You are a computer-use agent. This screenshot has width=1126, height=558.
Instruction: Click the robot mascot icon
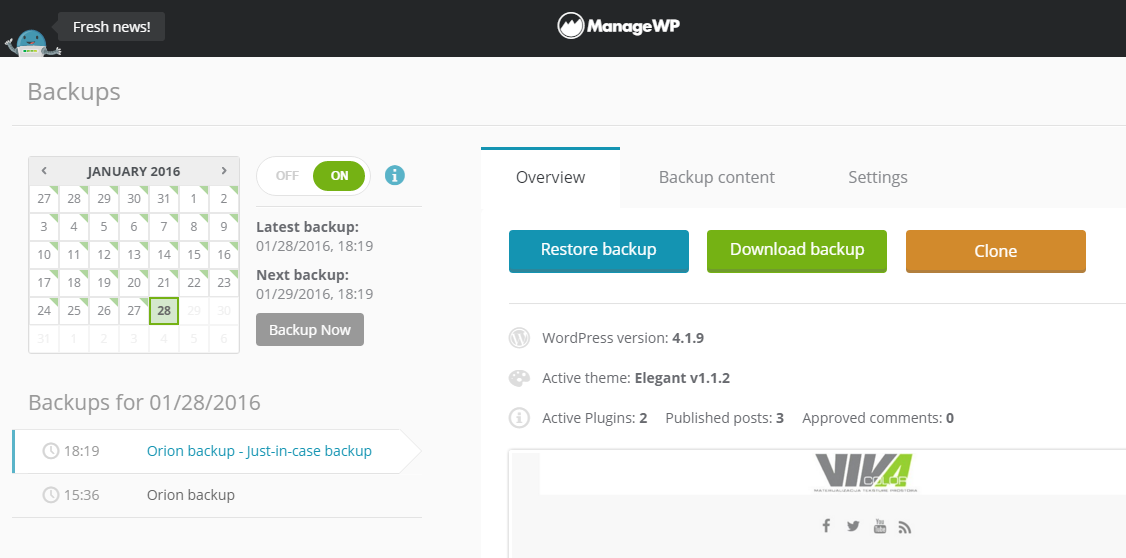pos(28,43)
